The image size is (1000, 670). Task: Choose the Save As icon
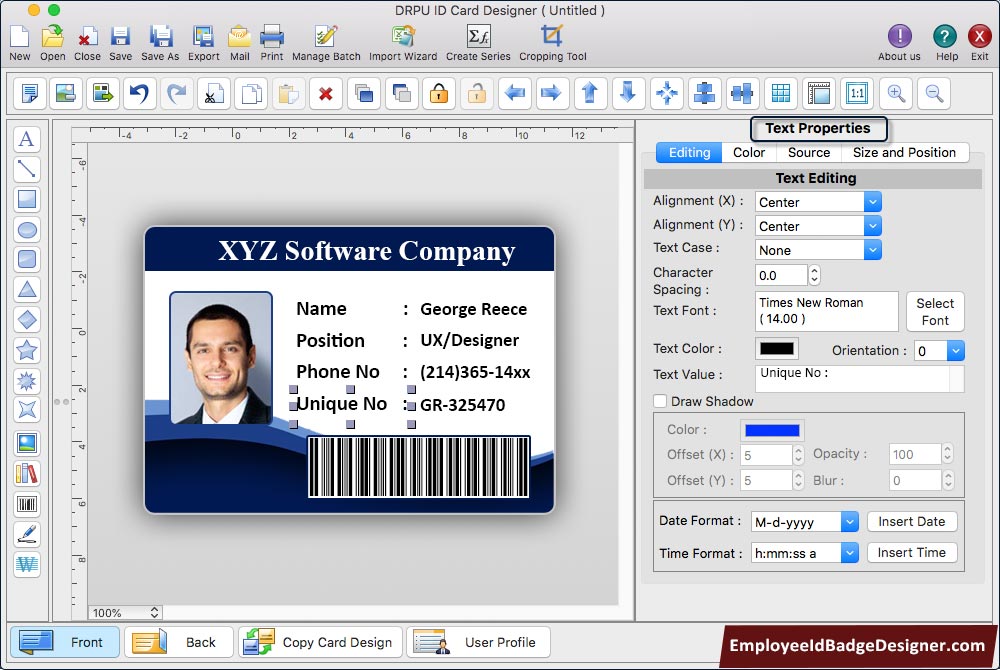(x=160, y=37)
